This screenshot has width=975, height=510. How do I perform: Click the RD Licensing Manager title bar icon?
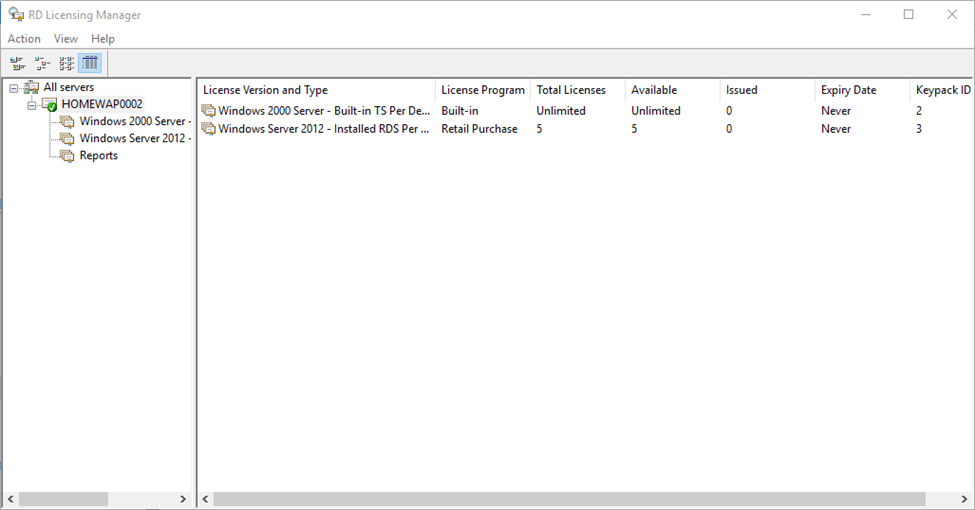16,14
